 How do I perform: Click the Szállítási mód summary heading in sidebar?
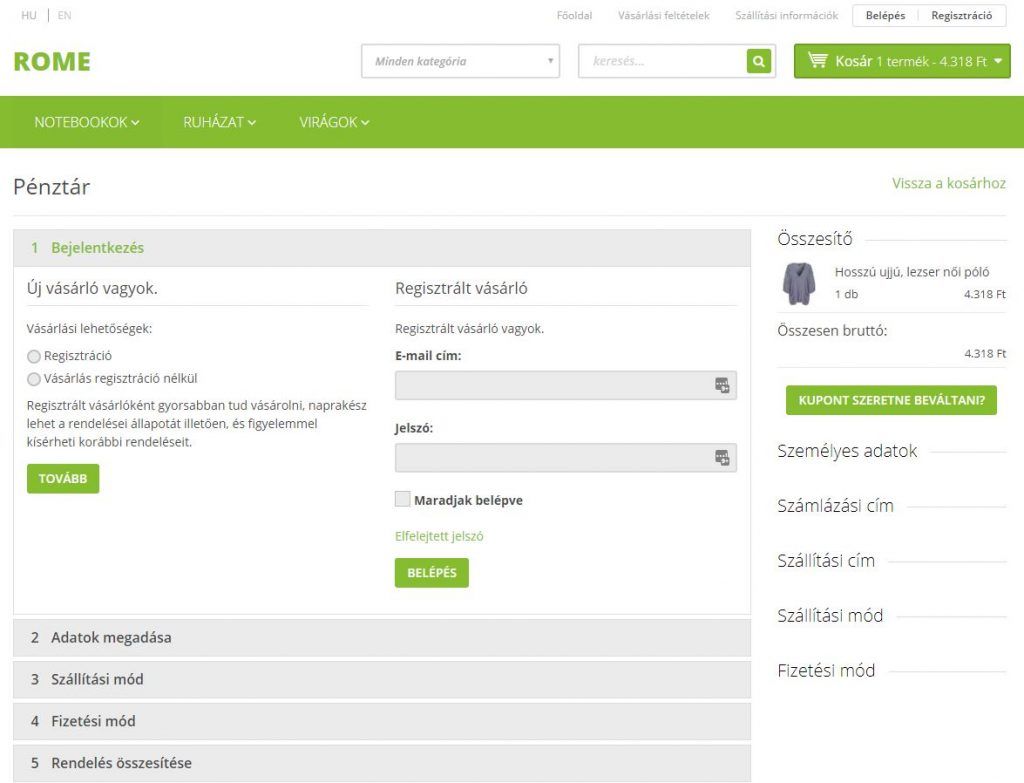[x=830, y=616]
